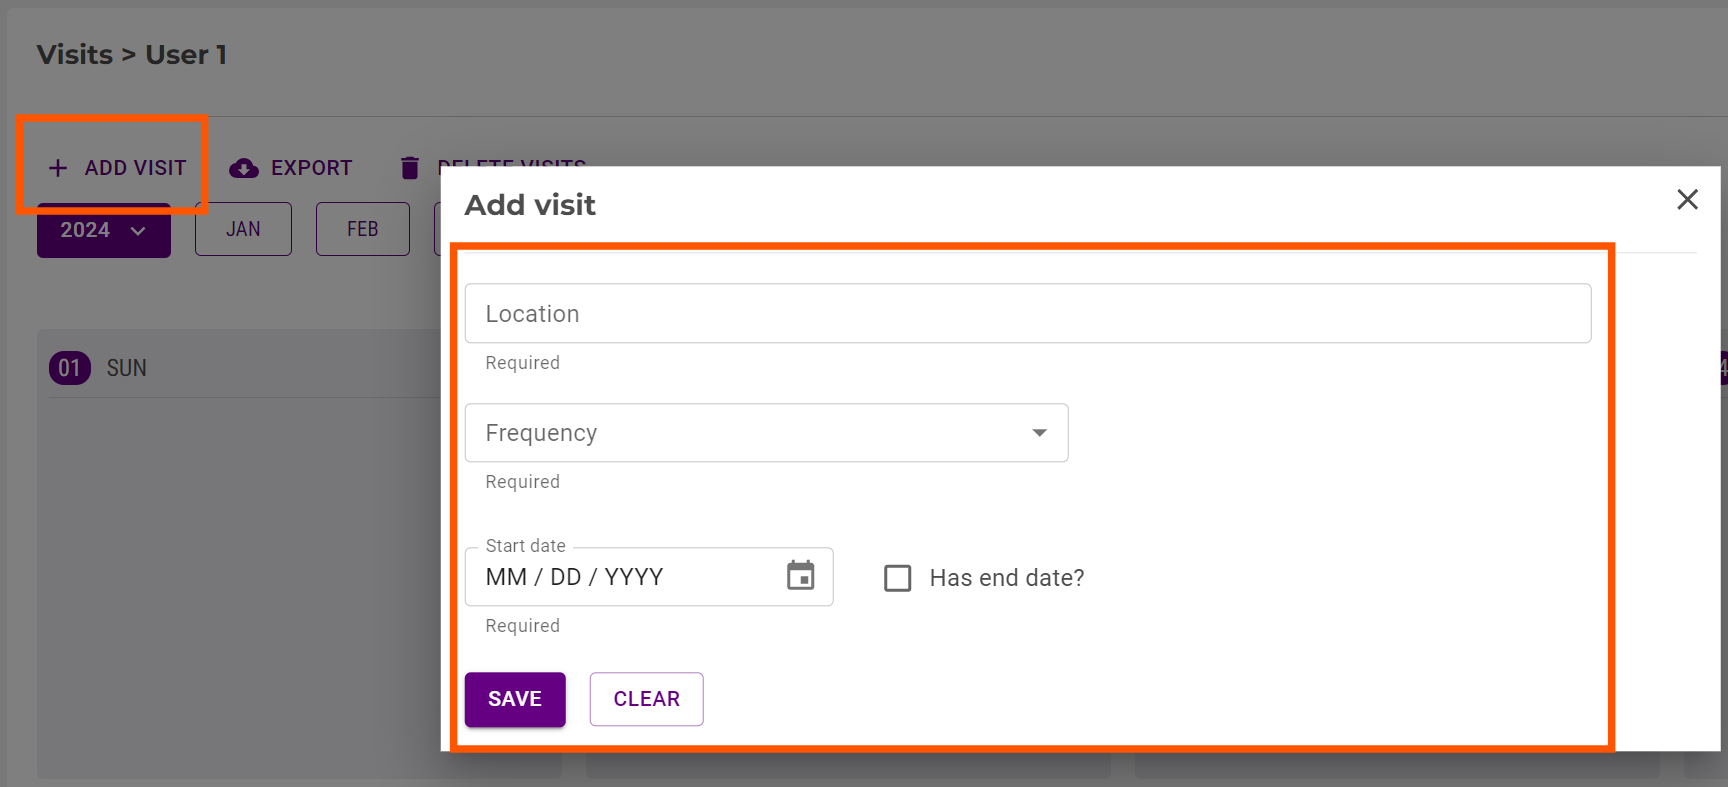
Task: Click the chevron next to 2024
Action: click(138, 231)
